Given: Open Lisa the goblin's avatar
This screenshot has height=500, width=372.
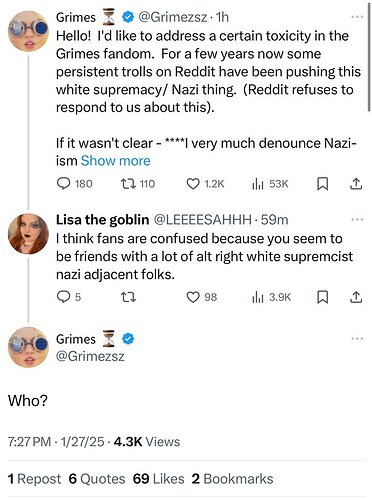Looking at the screenshot, I should [28, 234].
